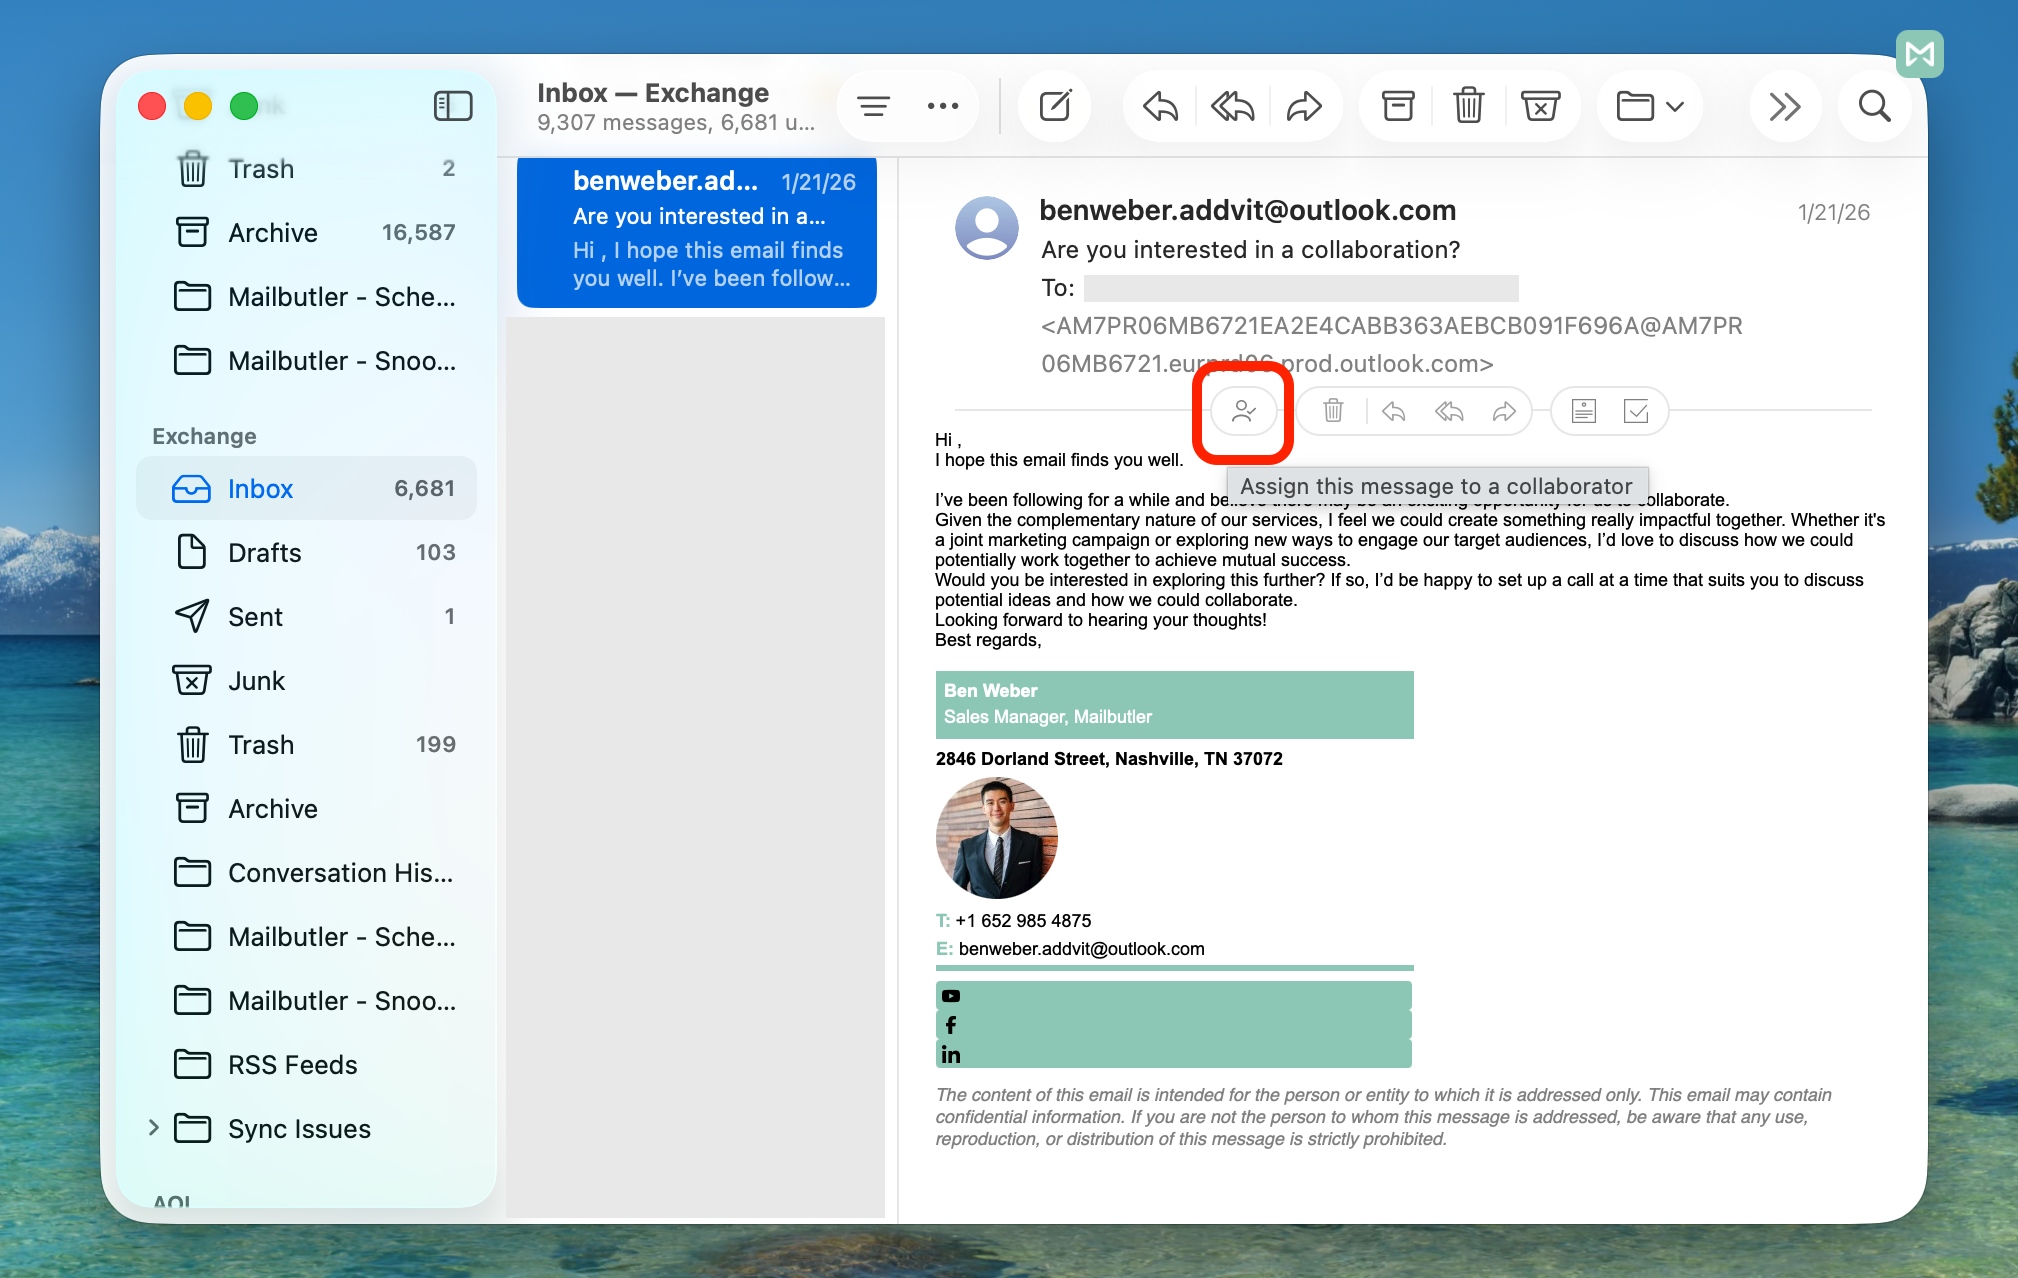The image size is (2018, 1278).
Task: Select the Sync Issues folder
Action: pyautogui.click(x=299, y=1129)
